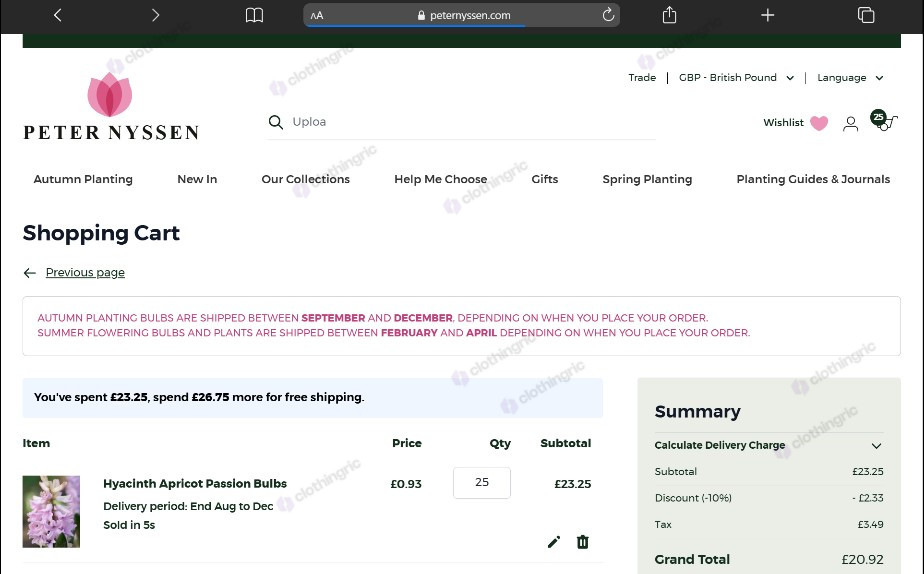Expand Calculate Delivery Charge section
Viewport: 924px width, 574px height.
click(769, 446)
